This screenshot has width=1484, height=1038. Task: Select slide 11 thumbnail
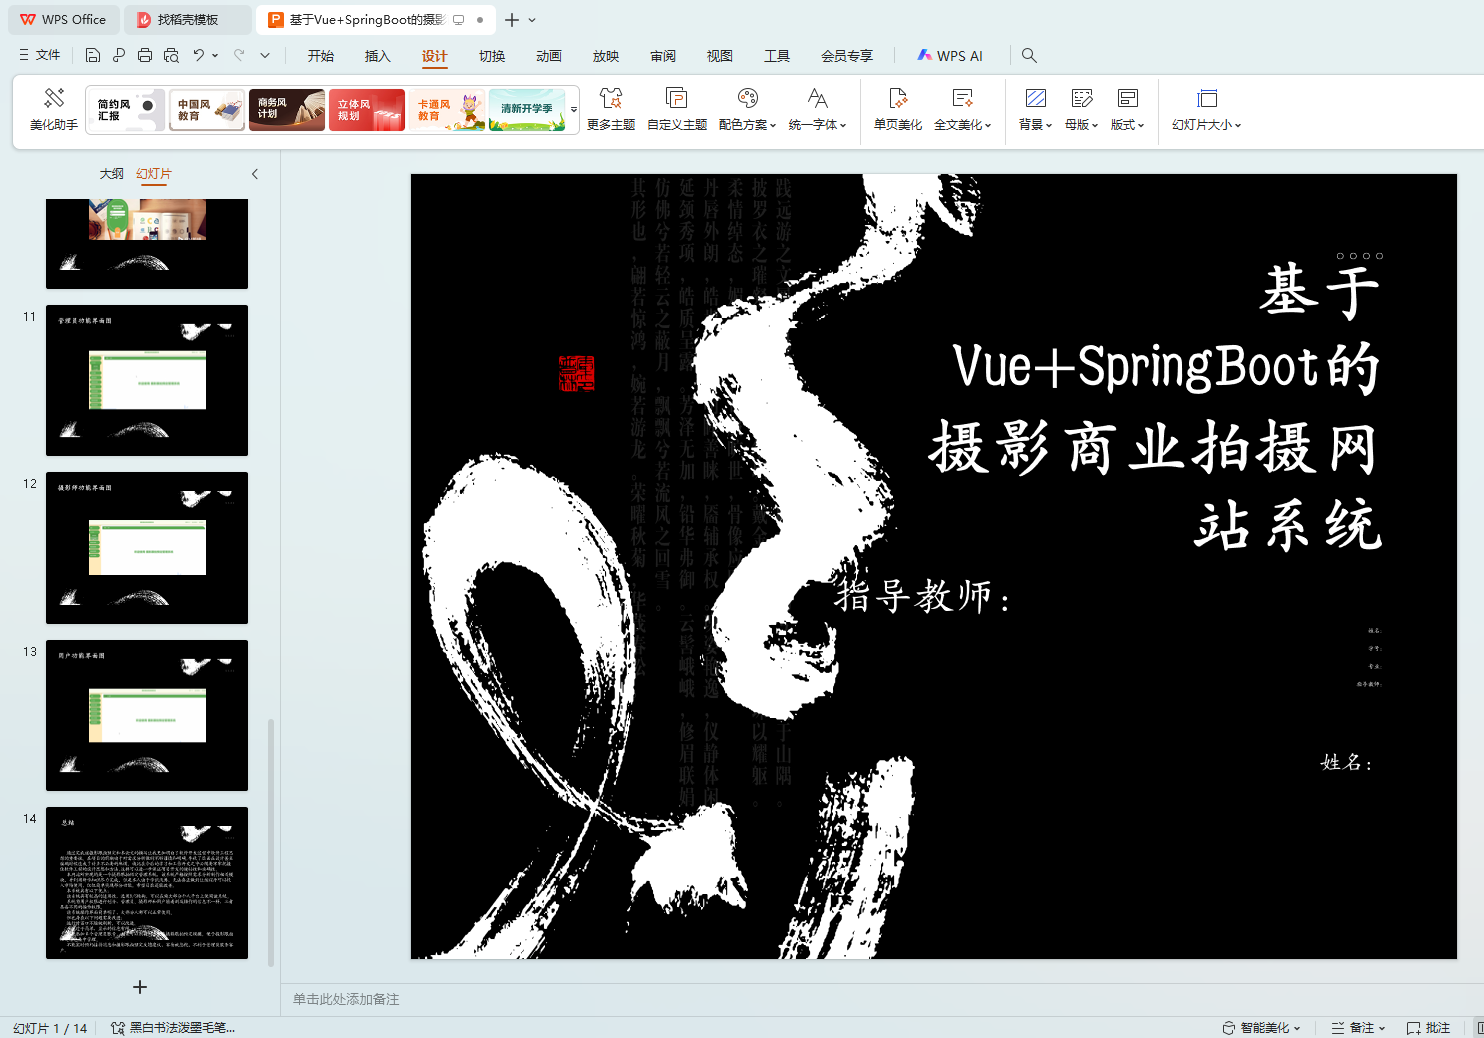coord(147,381)
